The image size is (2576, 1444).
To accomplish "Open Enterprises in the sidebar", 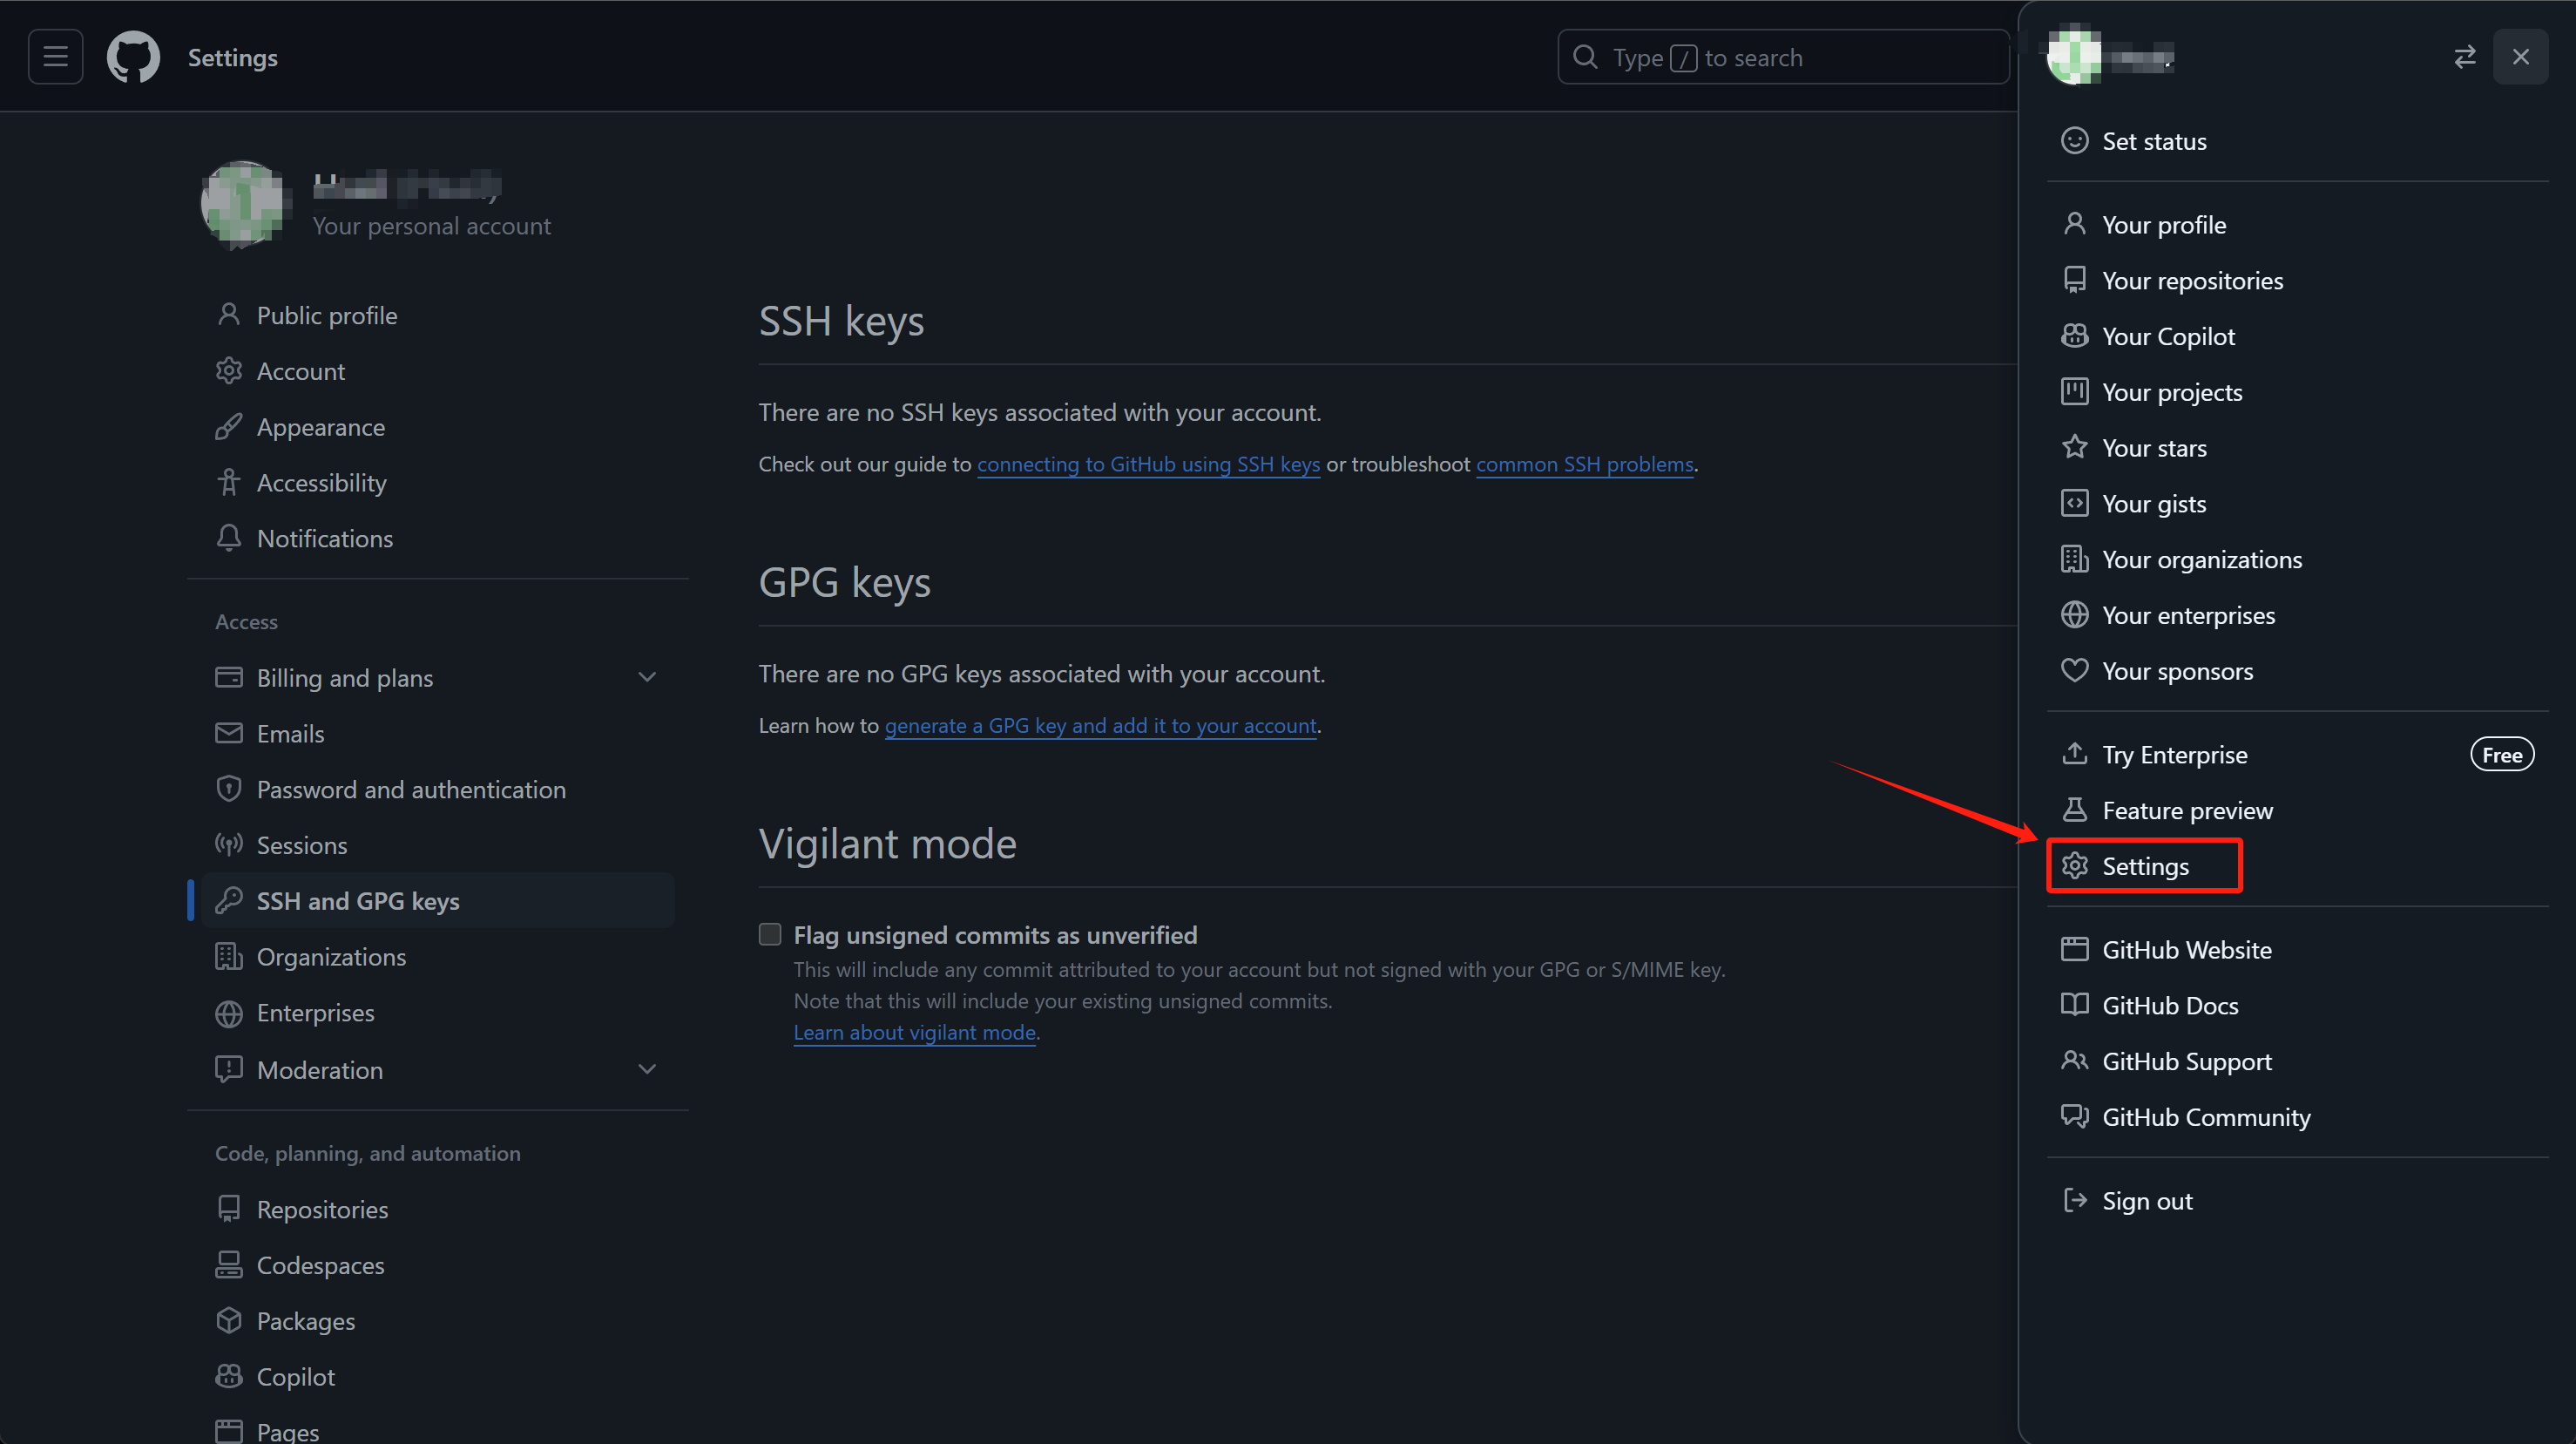I will (x=437, y=1012).
